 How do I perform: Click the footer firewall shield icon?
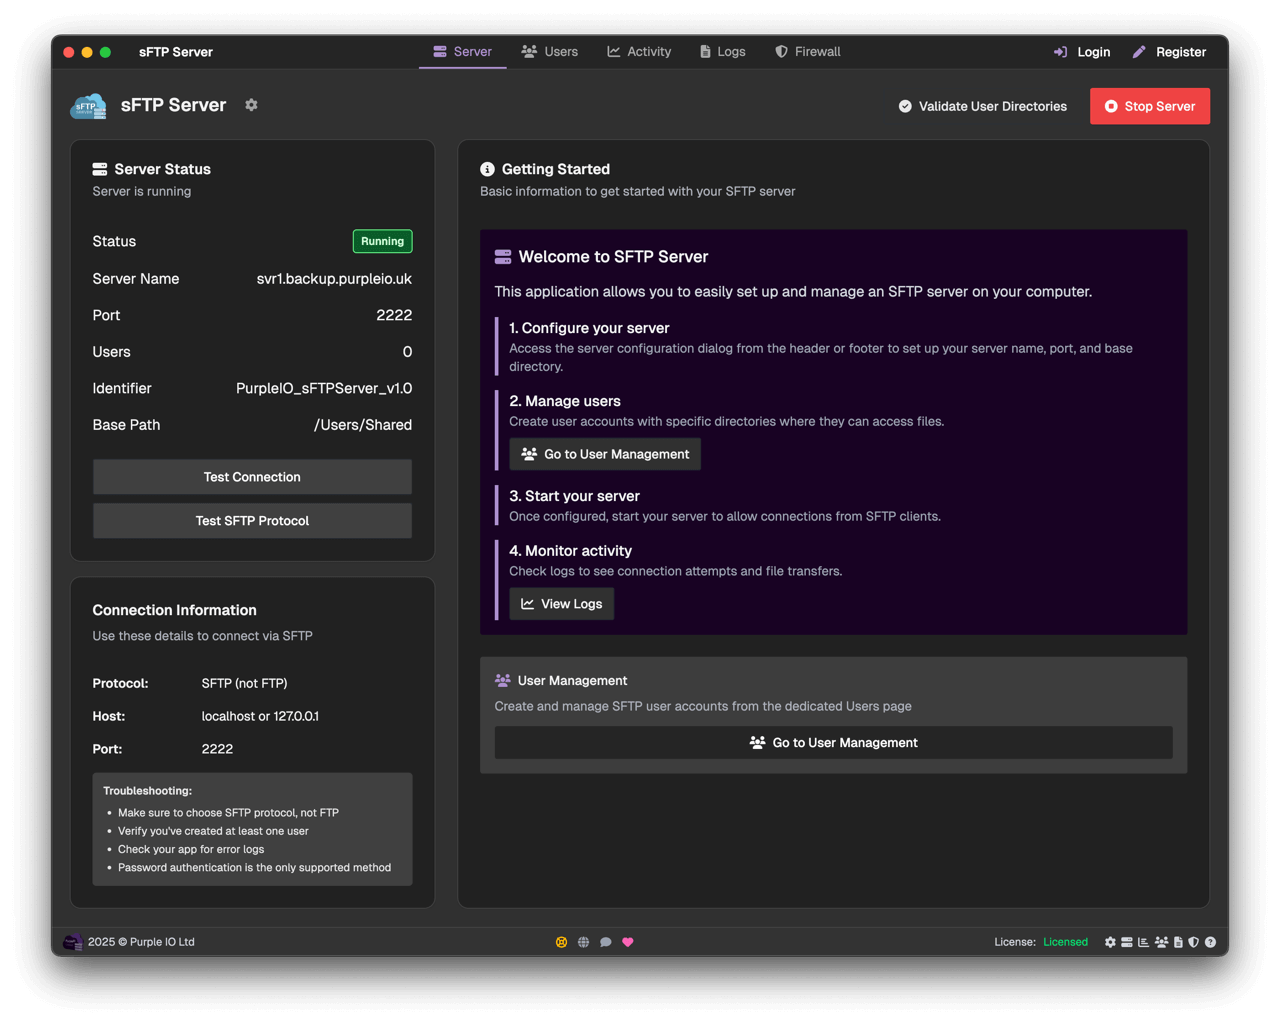(1193, 942)
